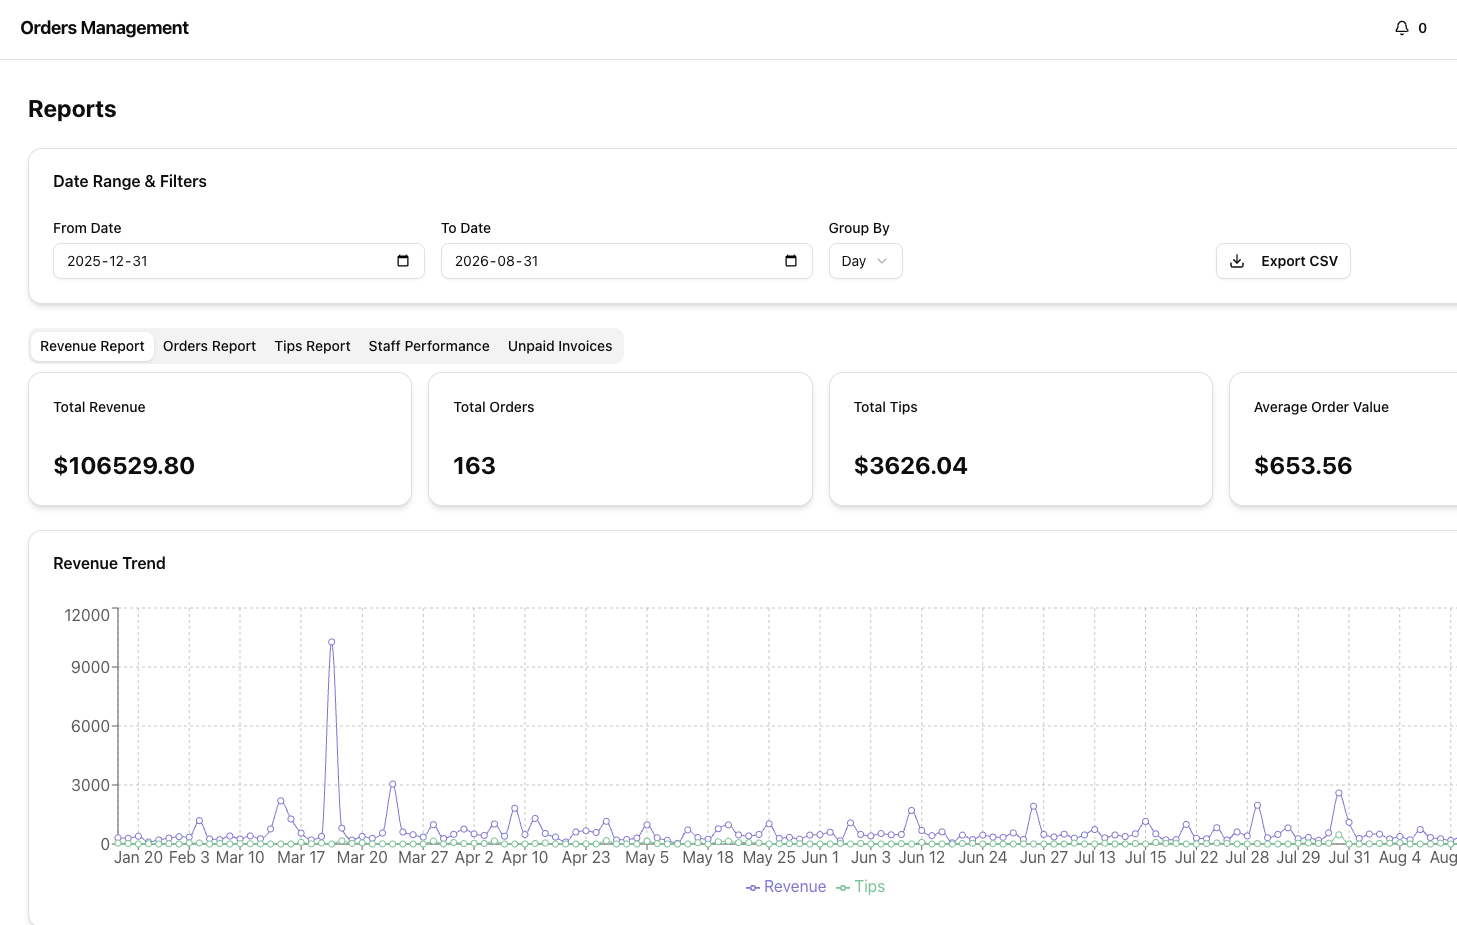Image resolution: width=1457 pixels, height=925 pixels.
Task: Click the From Date field label
Action: (x=87, y=228)
